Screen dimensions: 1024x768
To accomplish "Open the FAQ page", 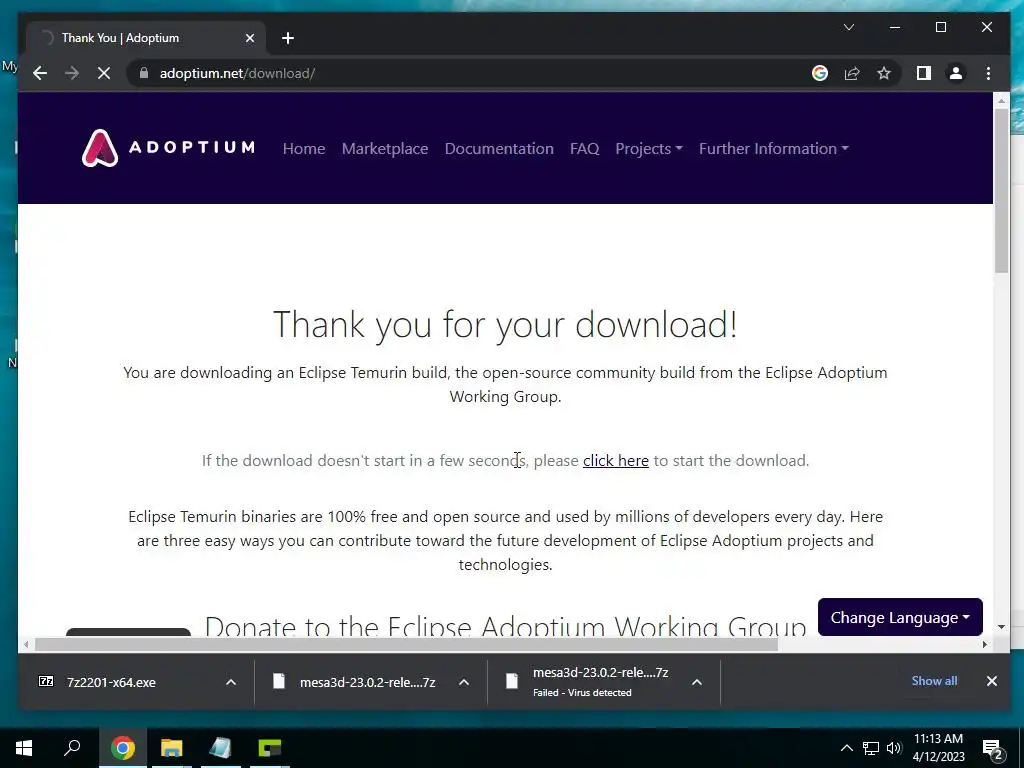I will pos(584,148).
